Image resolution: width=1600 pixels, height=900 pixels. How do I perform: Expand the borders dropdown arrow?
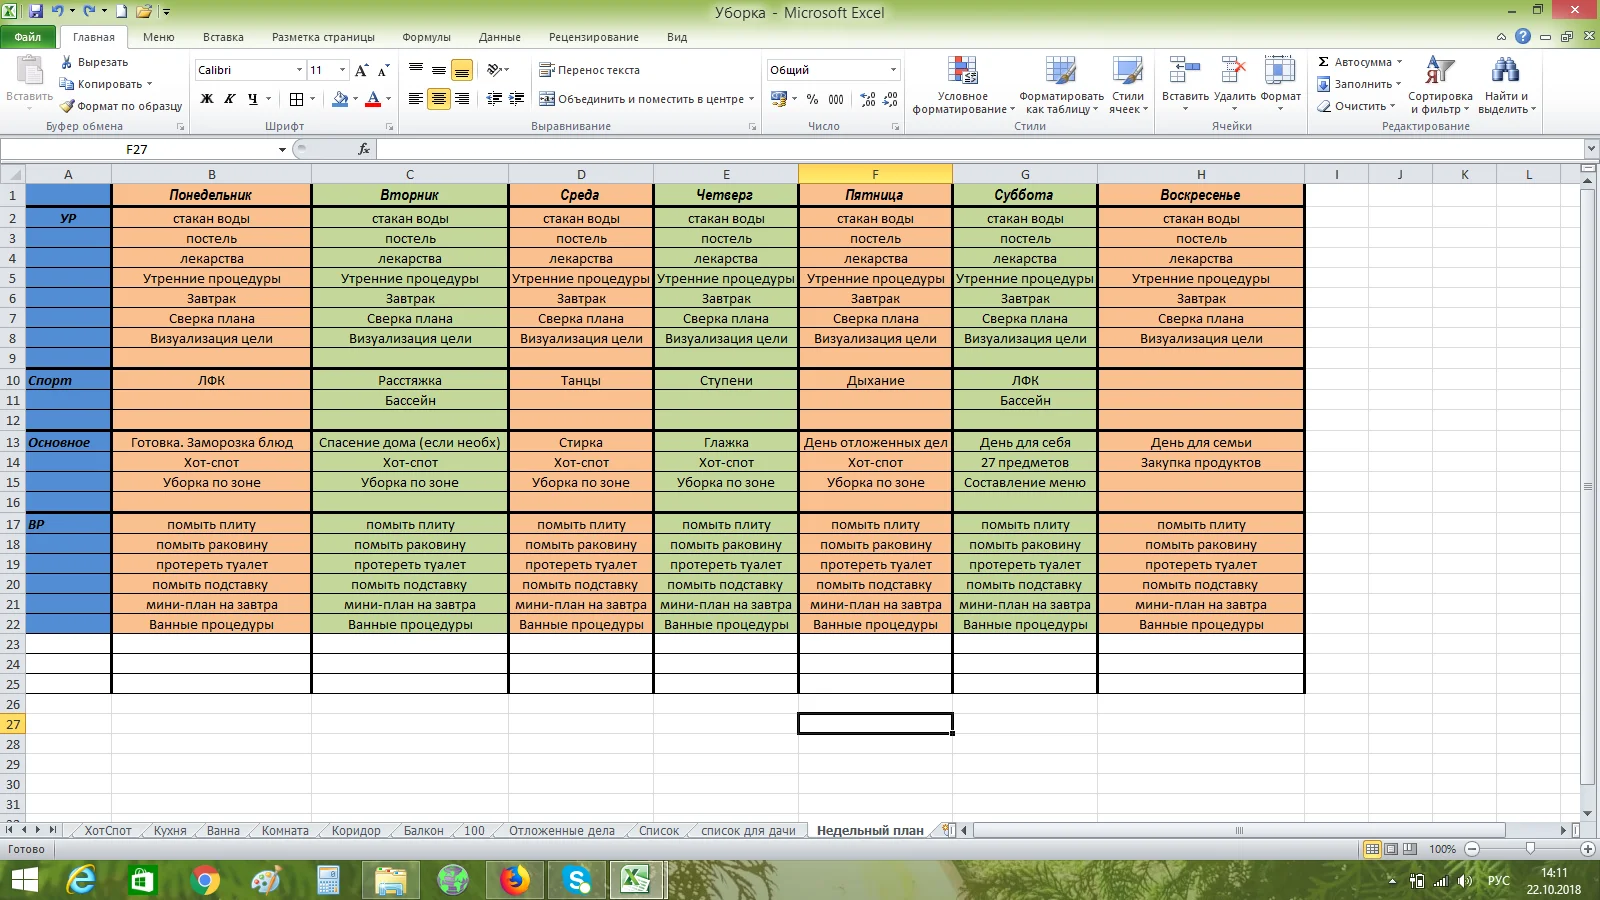point(312,99)
